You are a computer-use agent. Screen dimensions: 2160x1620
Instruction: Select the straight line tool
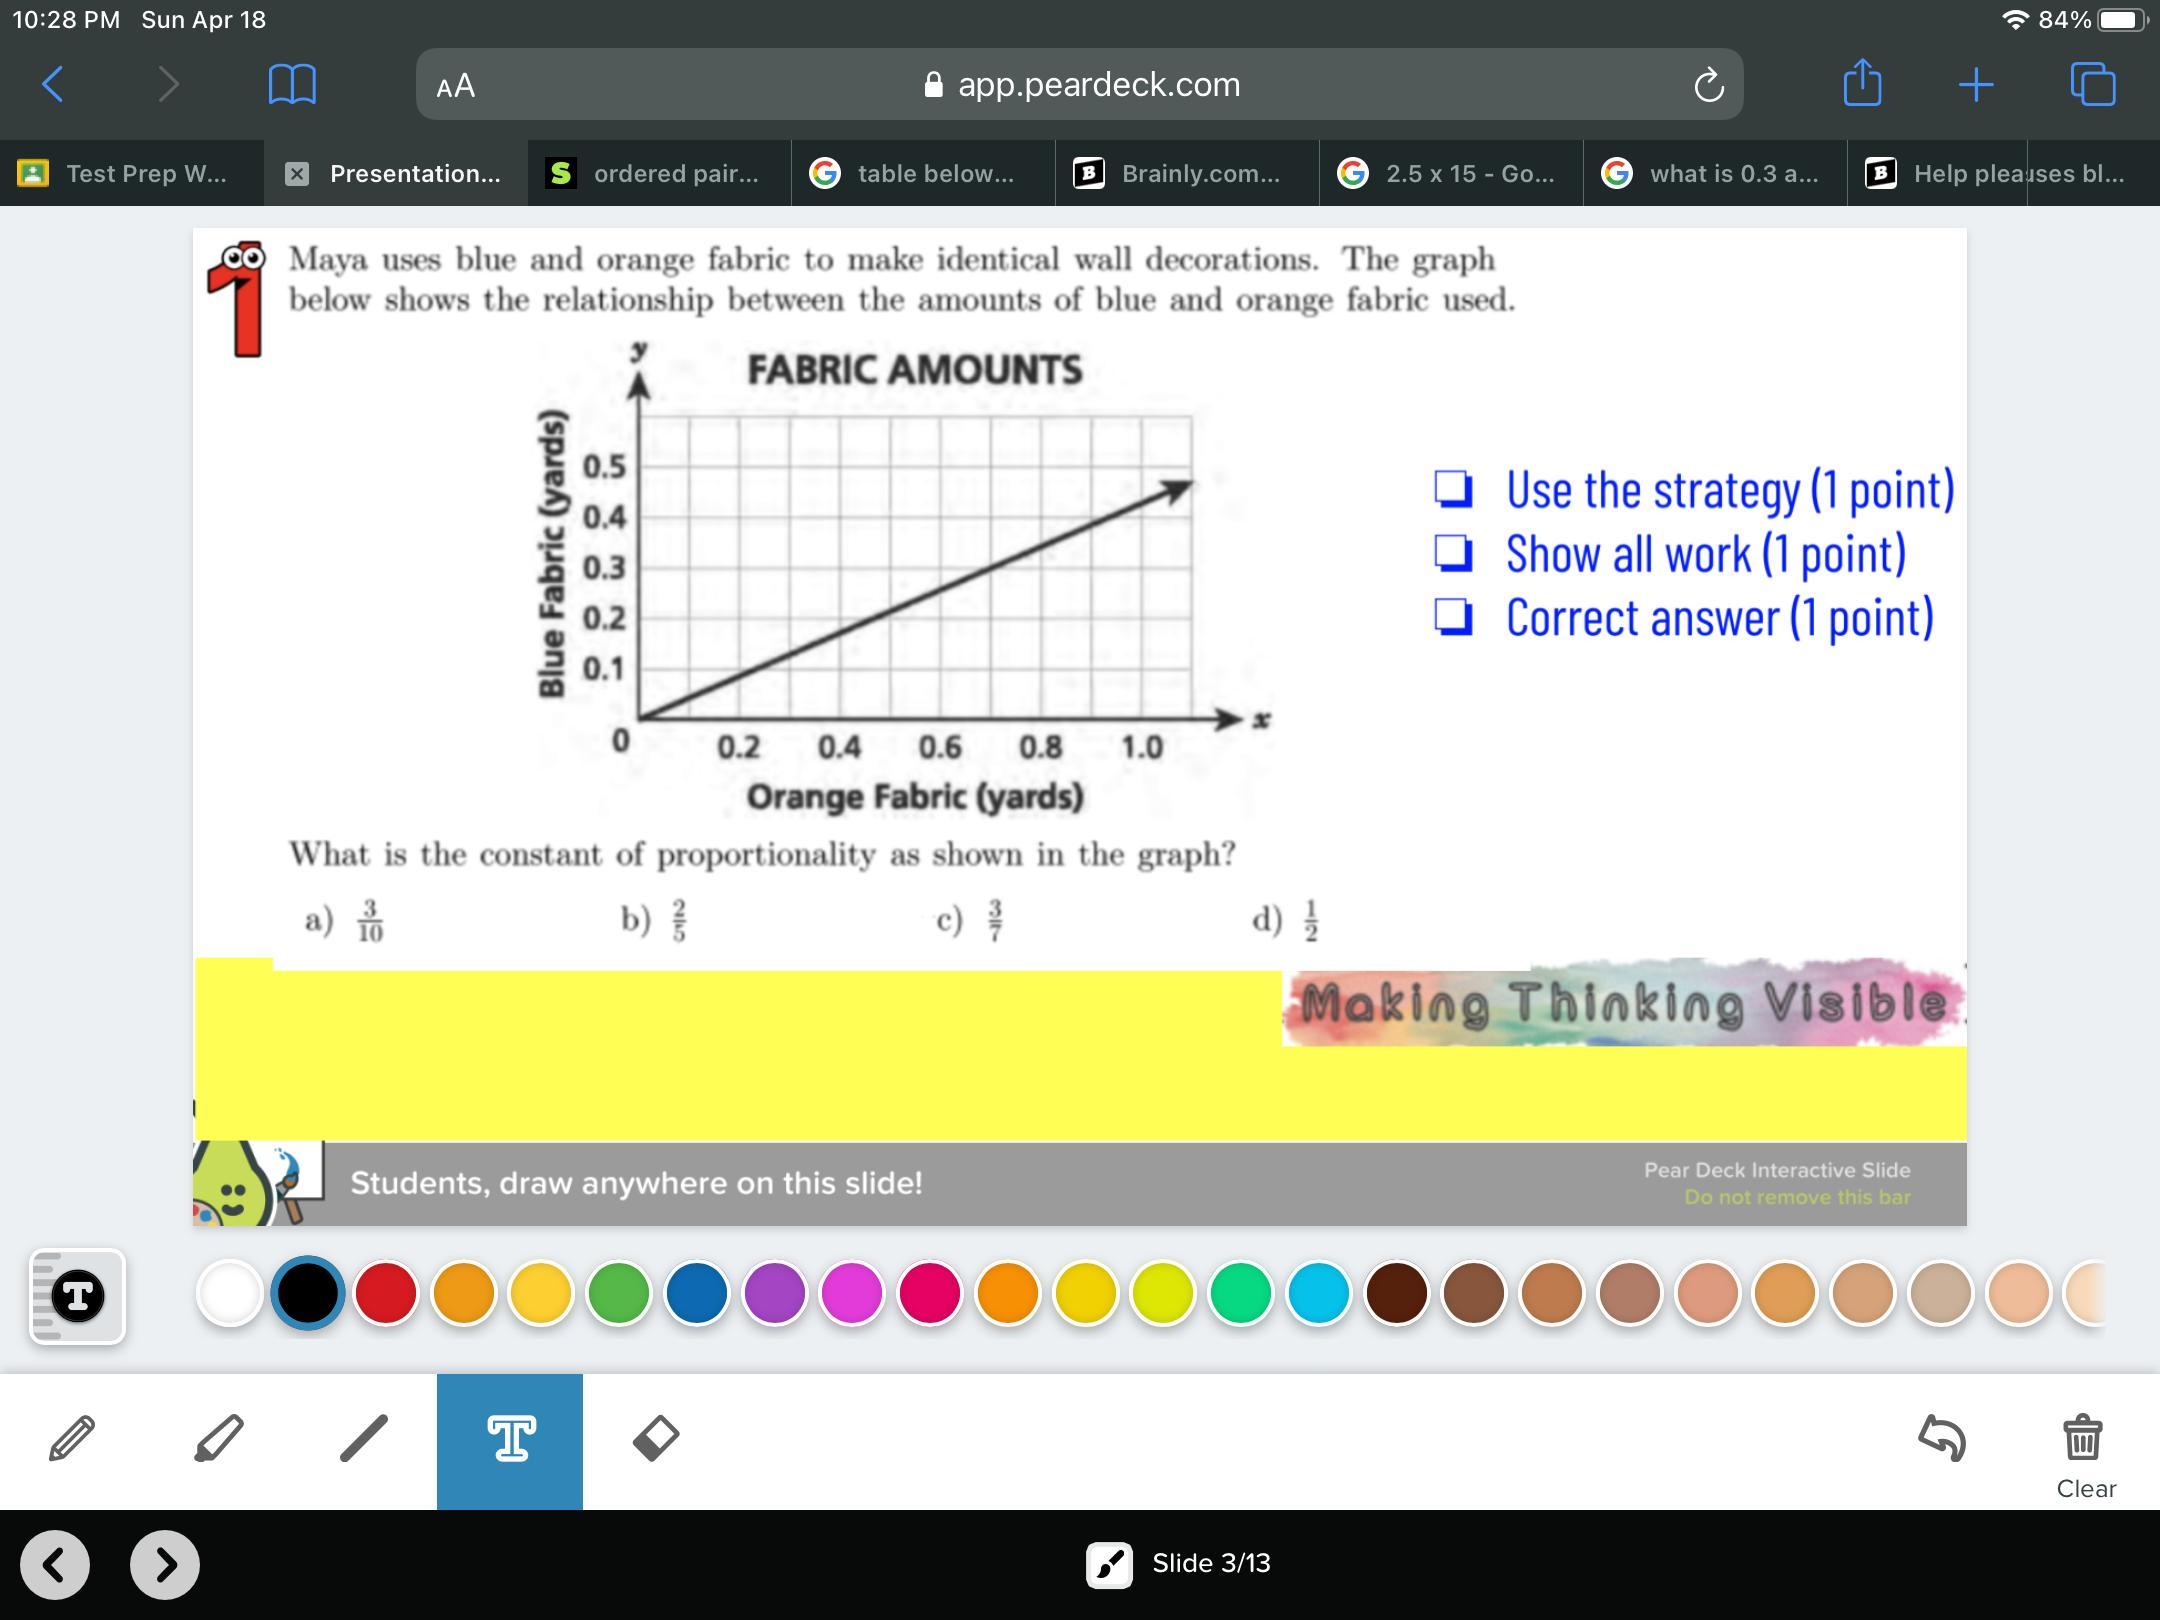pyautogui.click(x=364, y=1438)
